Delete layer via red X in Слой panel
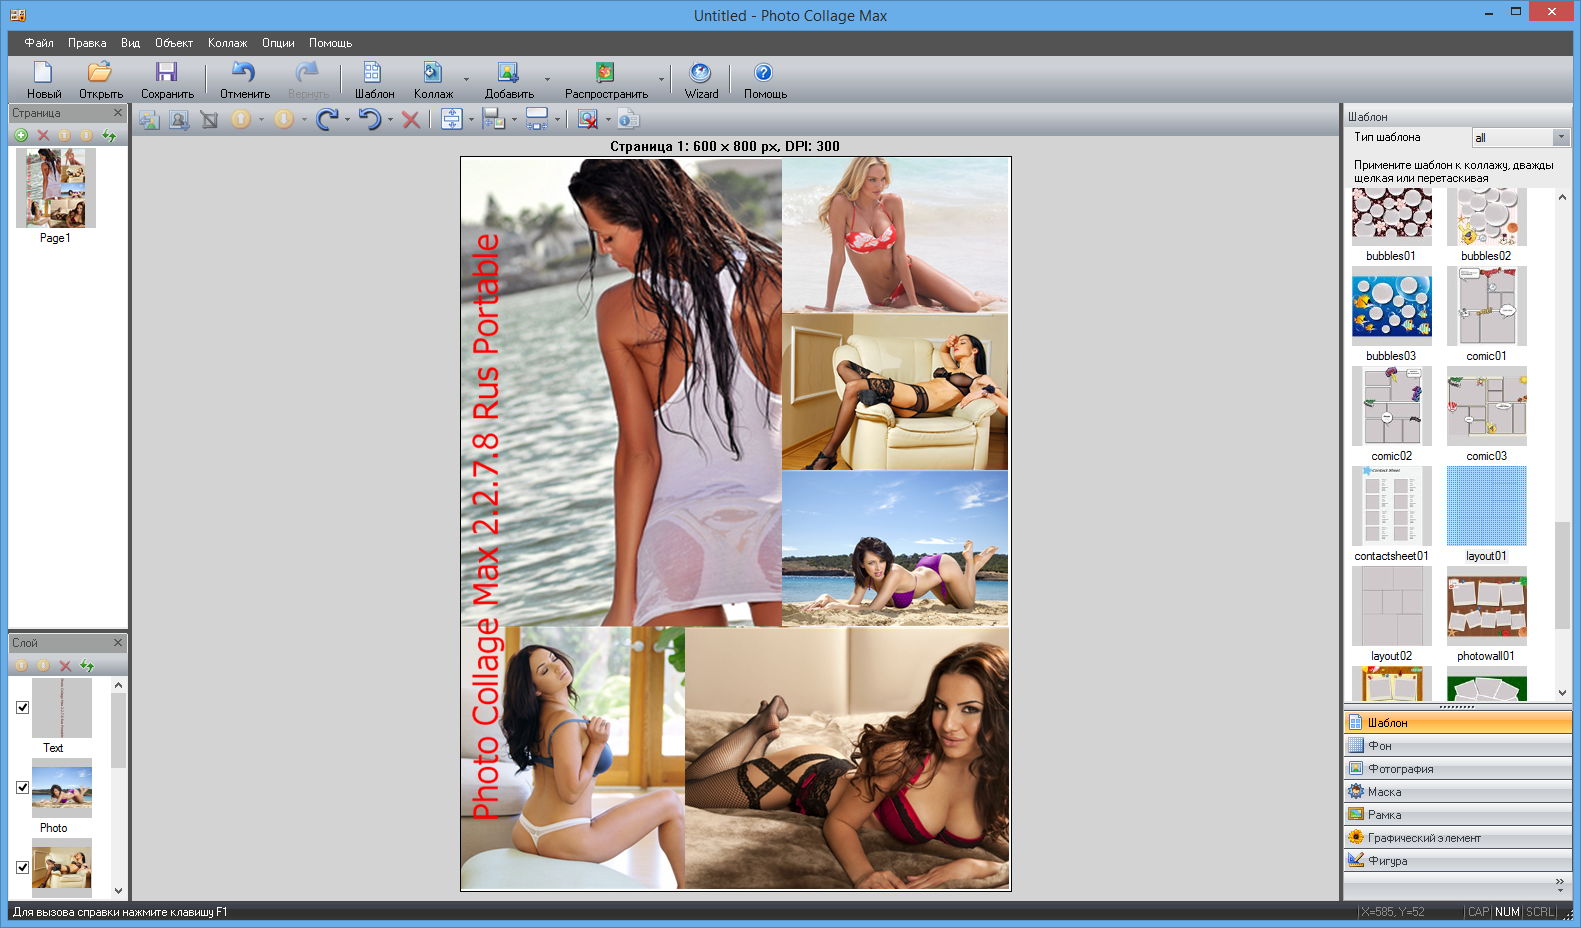This screenshot has width=1581, height=928. [65, 665]
